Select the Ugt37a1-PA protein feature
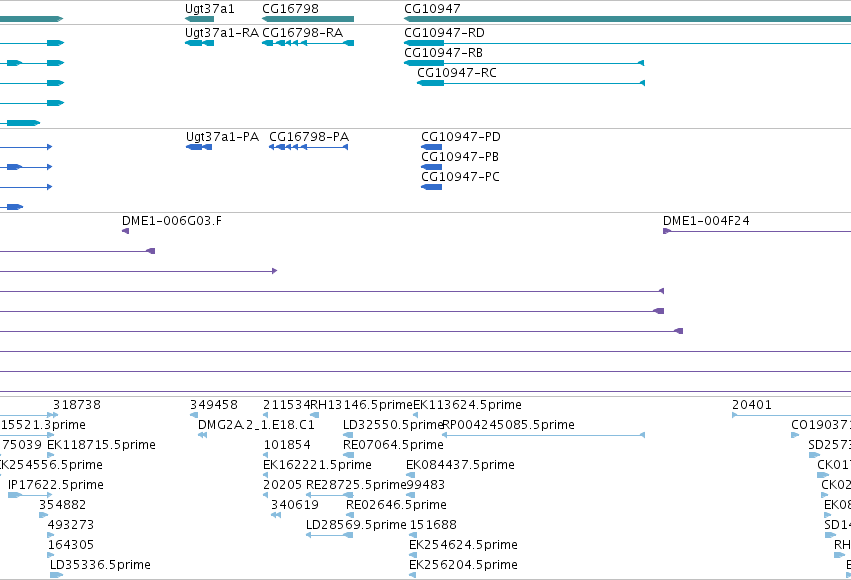Viewport: 851px width, 580px height. [x=199, y=147]
